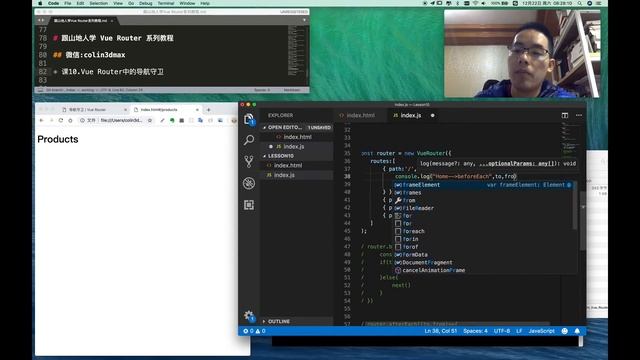Choose the forin snippet suggestion
This screenshot has height=360, width=640.
483,239
